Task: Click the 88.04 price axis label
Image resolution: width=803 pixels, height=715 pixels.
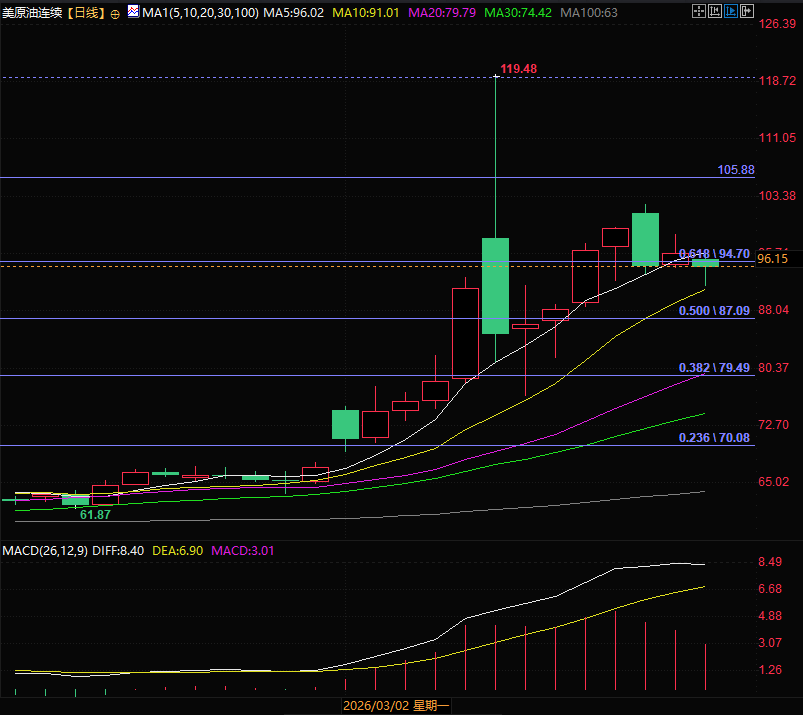Action: click(x=773, y=309)
